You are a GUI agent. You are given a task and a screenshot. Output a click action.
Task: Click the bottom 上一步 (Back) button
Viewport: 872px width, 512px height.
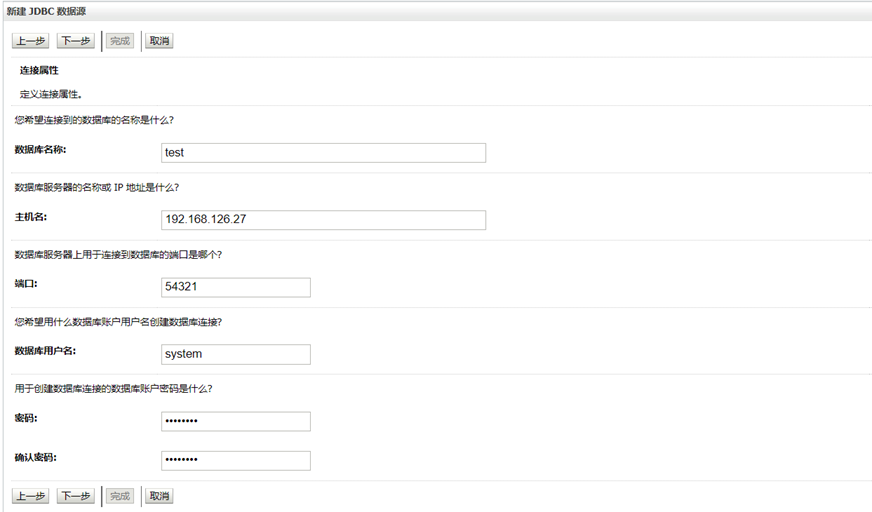[30, 496]
